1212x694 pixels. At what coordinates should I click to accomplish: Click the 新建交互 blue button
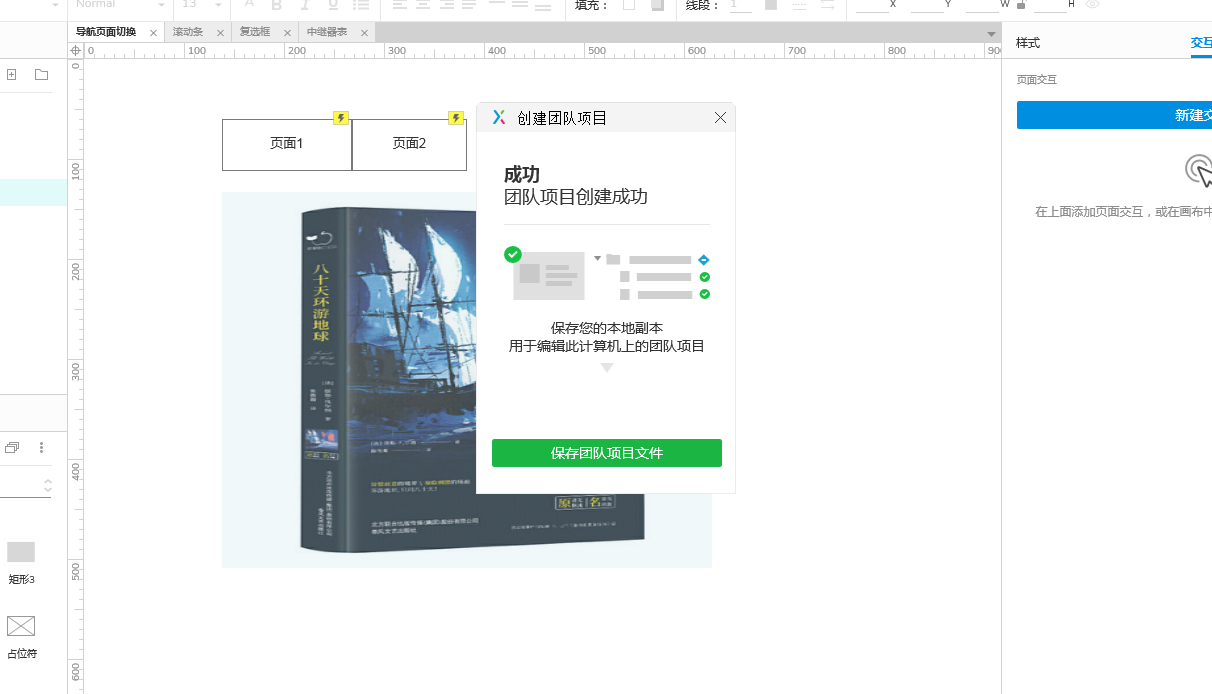(1114, 115)
